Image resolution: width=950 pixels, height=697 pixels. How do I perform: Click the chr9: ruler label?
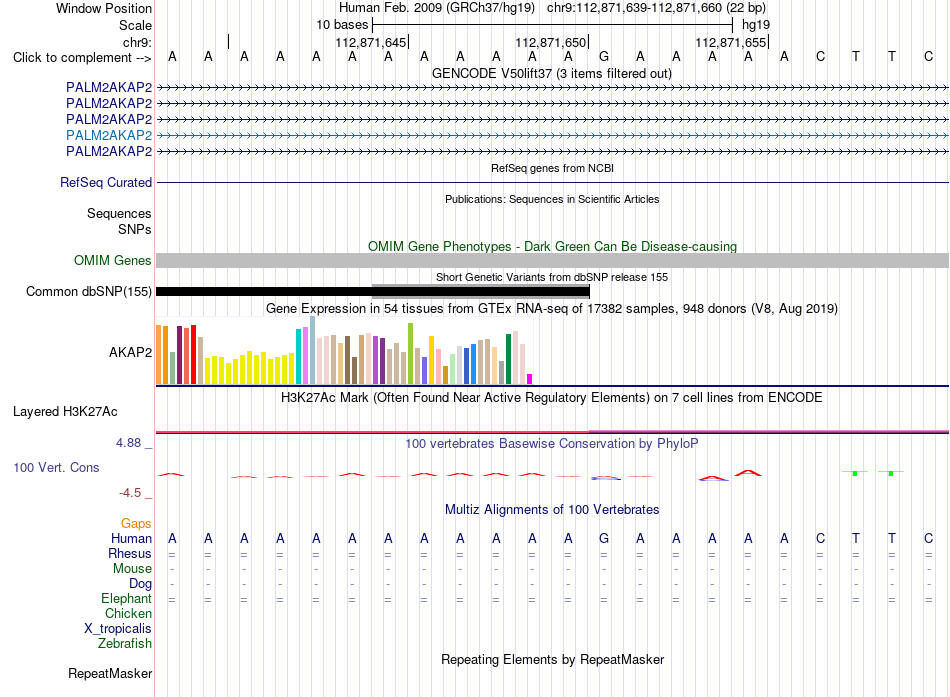[137, 42]
